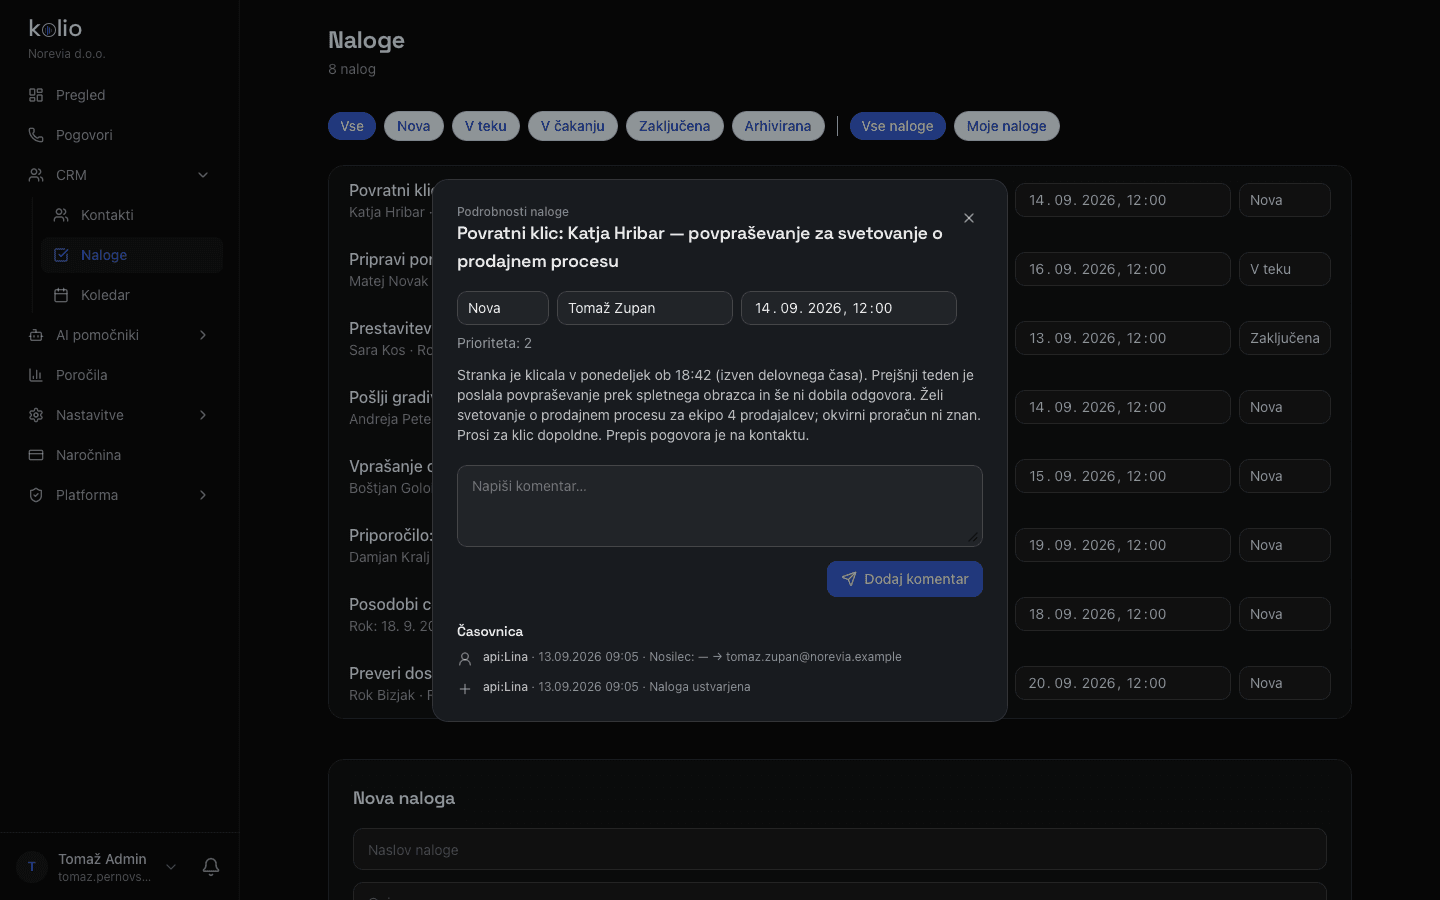Click the Tomaž Admin avatar
The width and height of the screenshot is (1440, 900).
coord(32,867)
